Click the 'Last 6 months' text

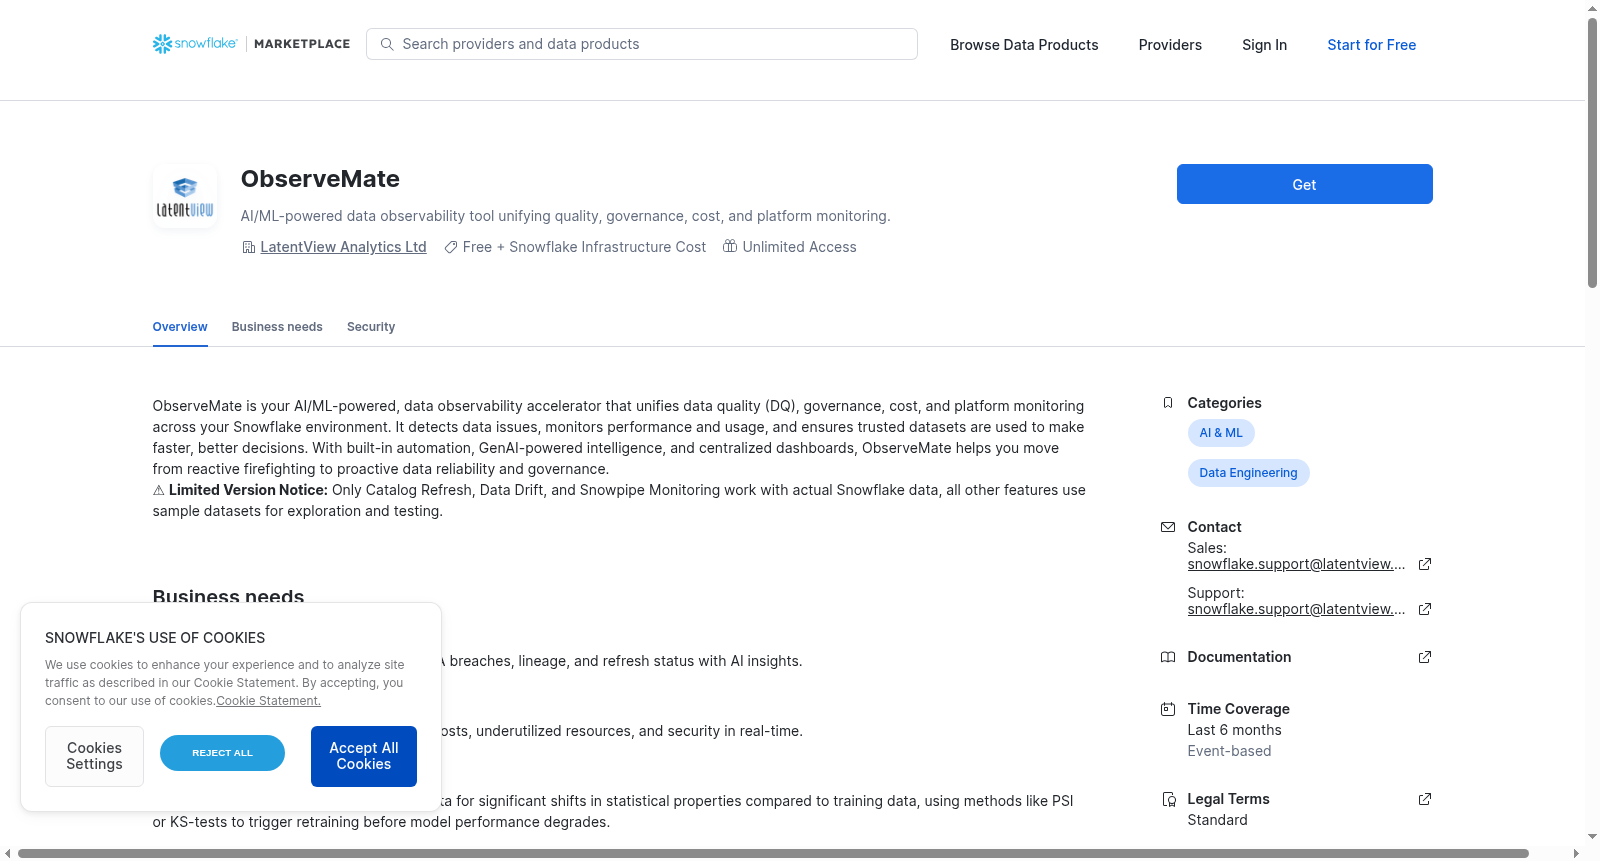[x=1234, y=730]
